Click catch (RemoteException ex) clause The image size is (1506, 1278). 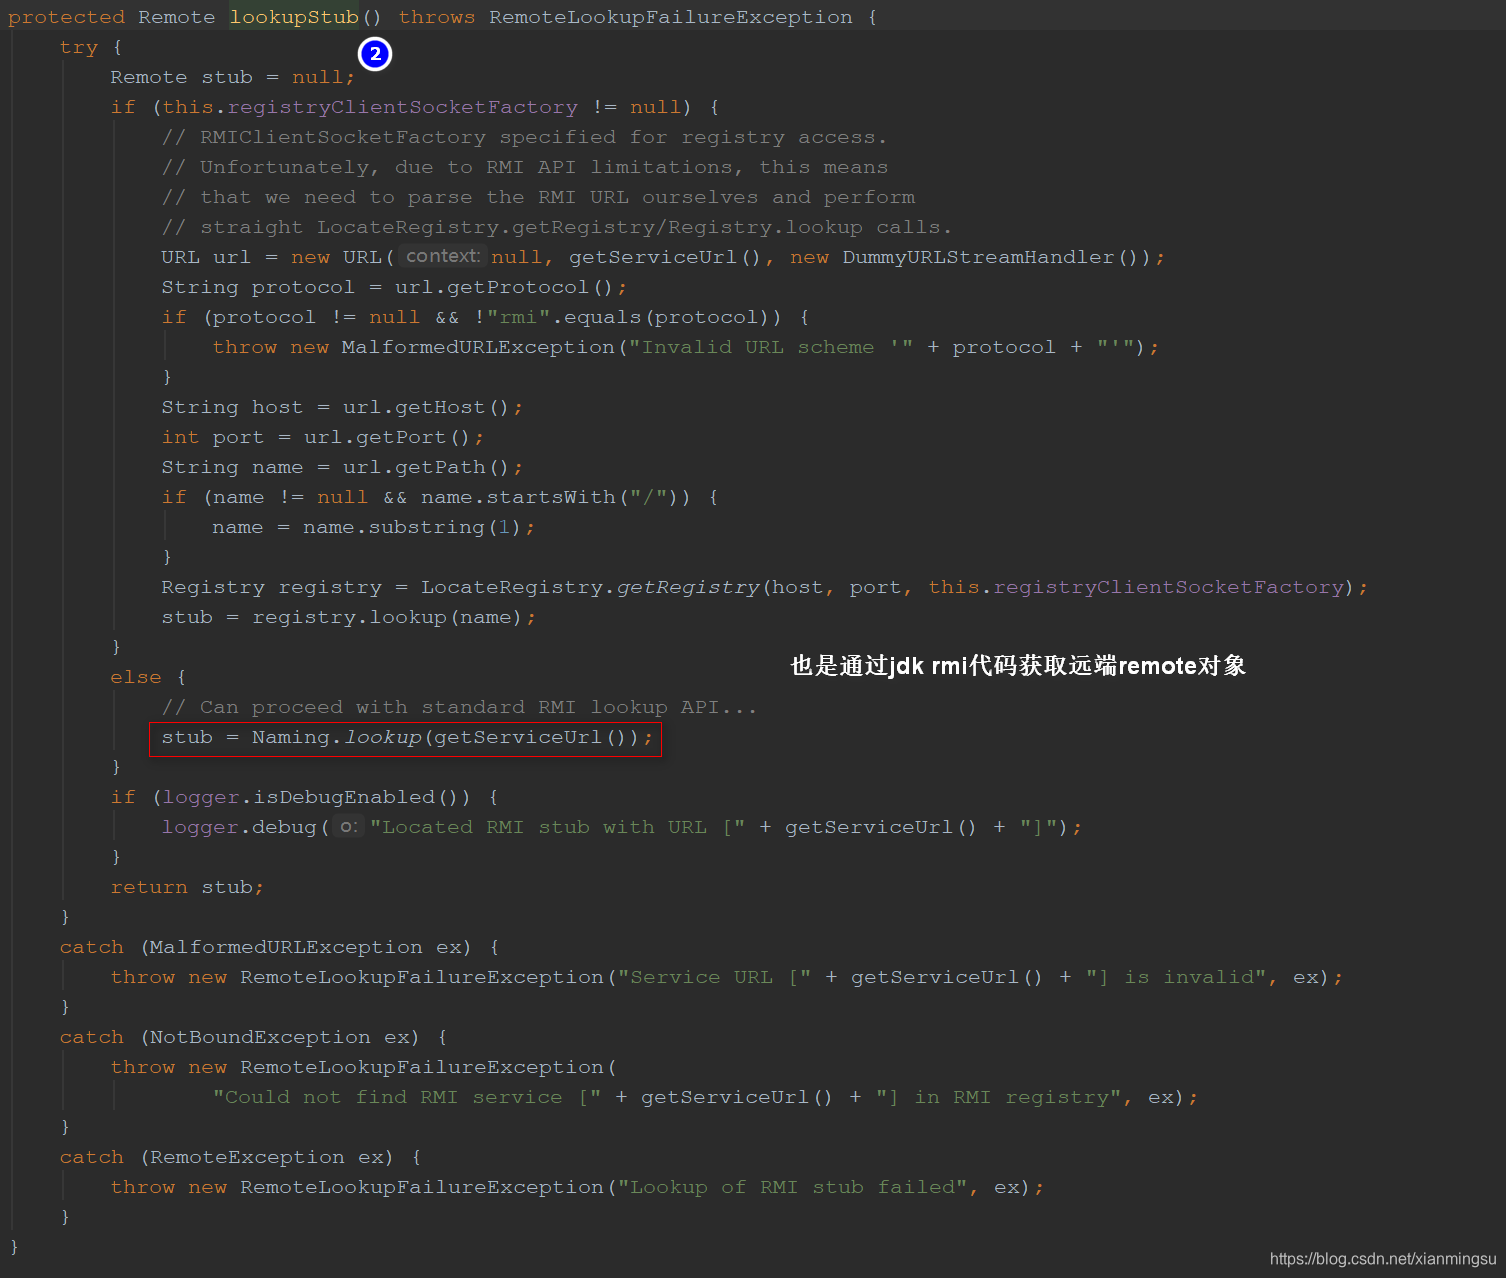227,1157
